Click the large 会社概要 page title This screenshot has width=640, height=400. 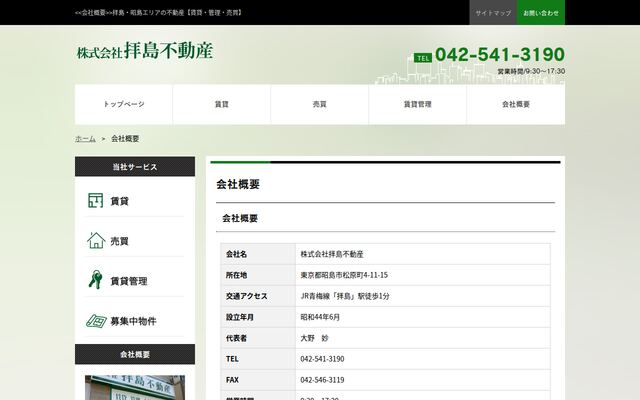[238, 184]
